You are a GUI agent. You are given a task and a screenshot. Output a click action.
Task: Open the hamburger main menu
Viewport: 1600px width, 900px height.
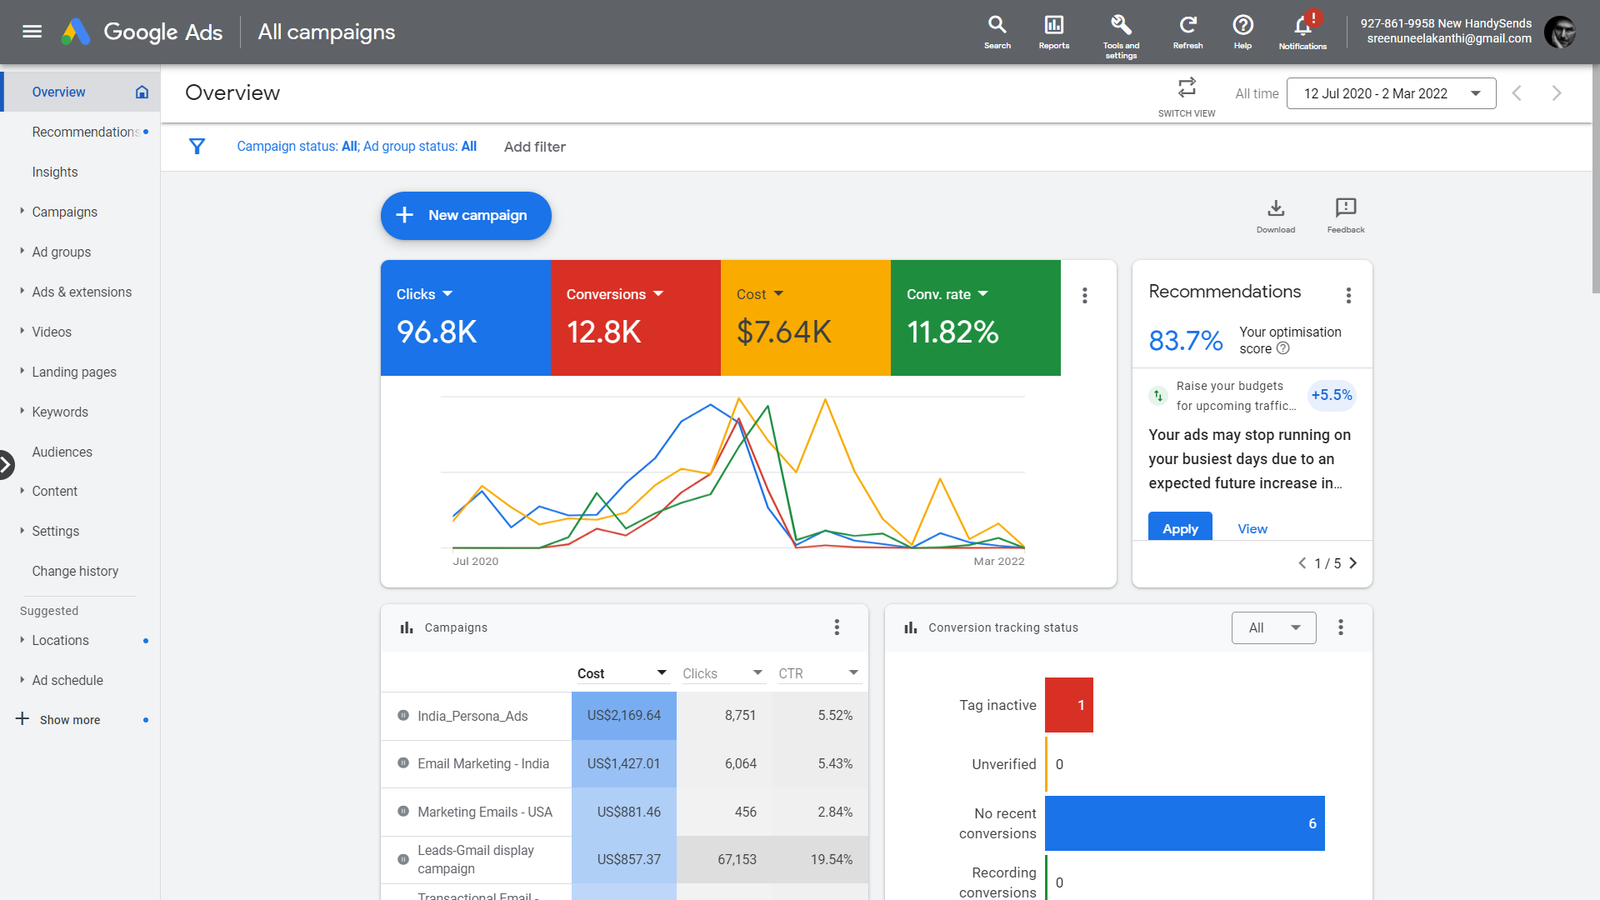(32, 32)
